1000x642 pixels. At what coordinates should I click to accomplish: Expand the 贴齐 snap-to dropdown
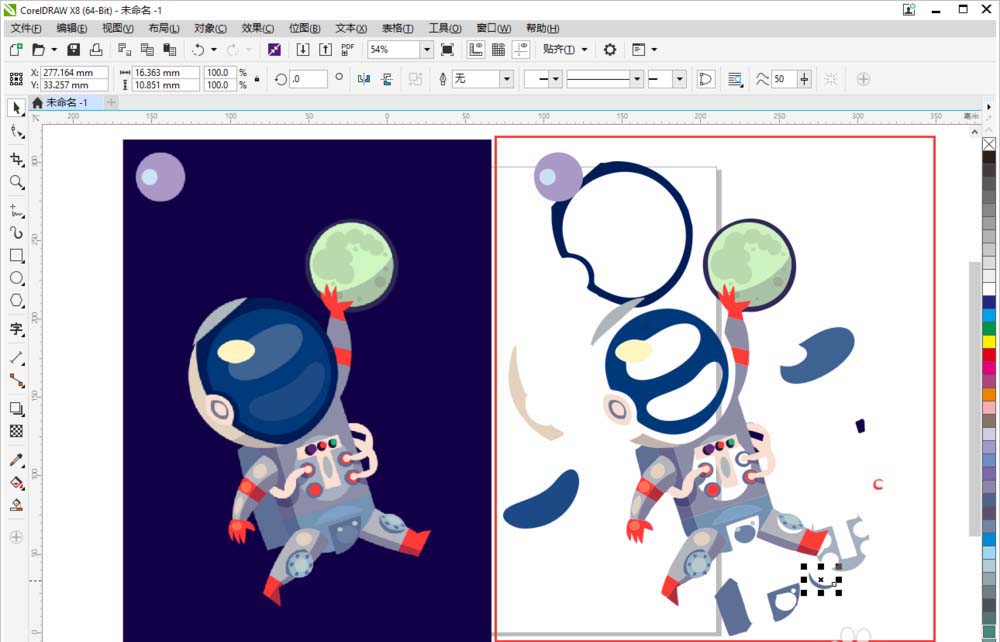pyautogui.click(x=583, y=49)
